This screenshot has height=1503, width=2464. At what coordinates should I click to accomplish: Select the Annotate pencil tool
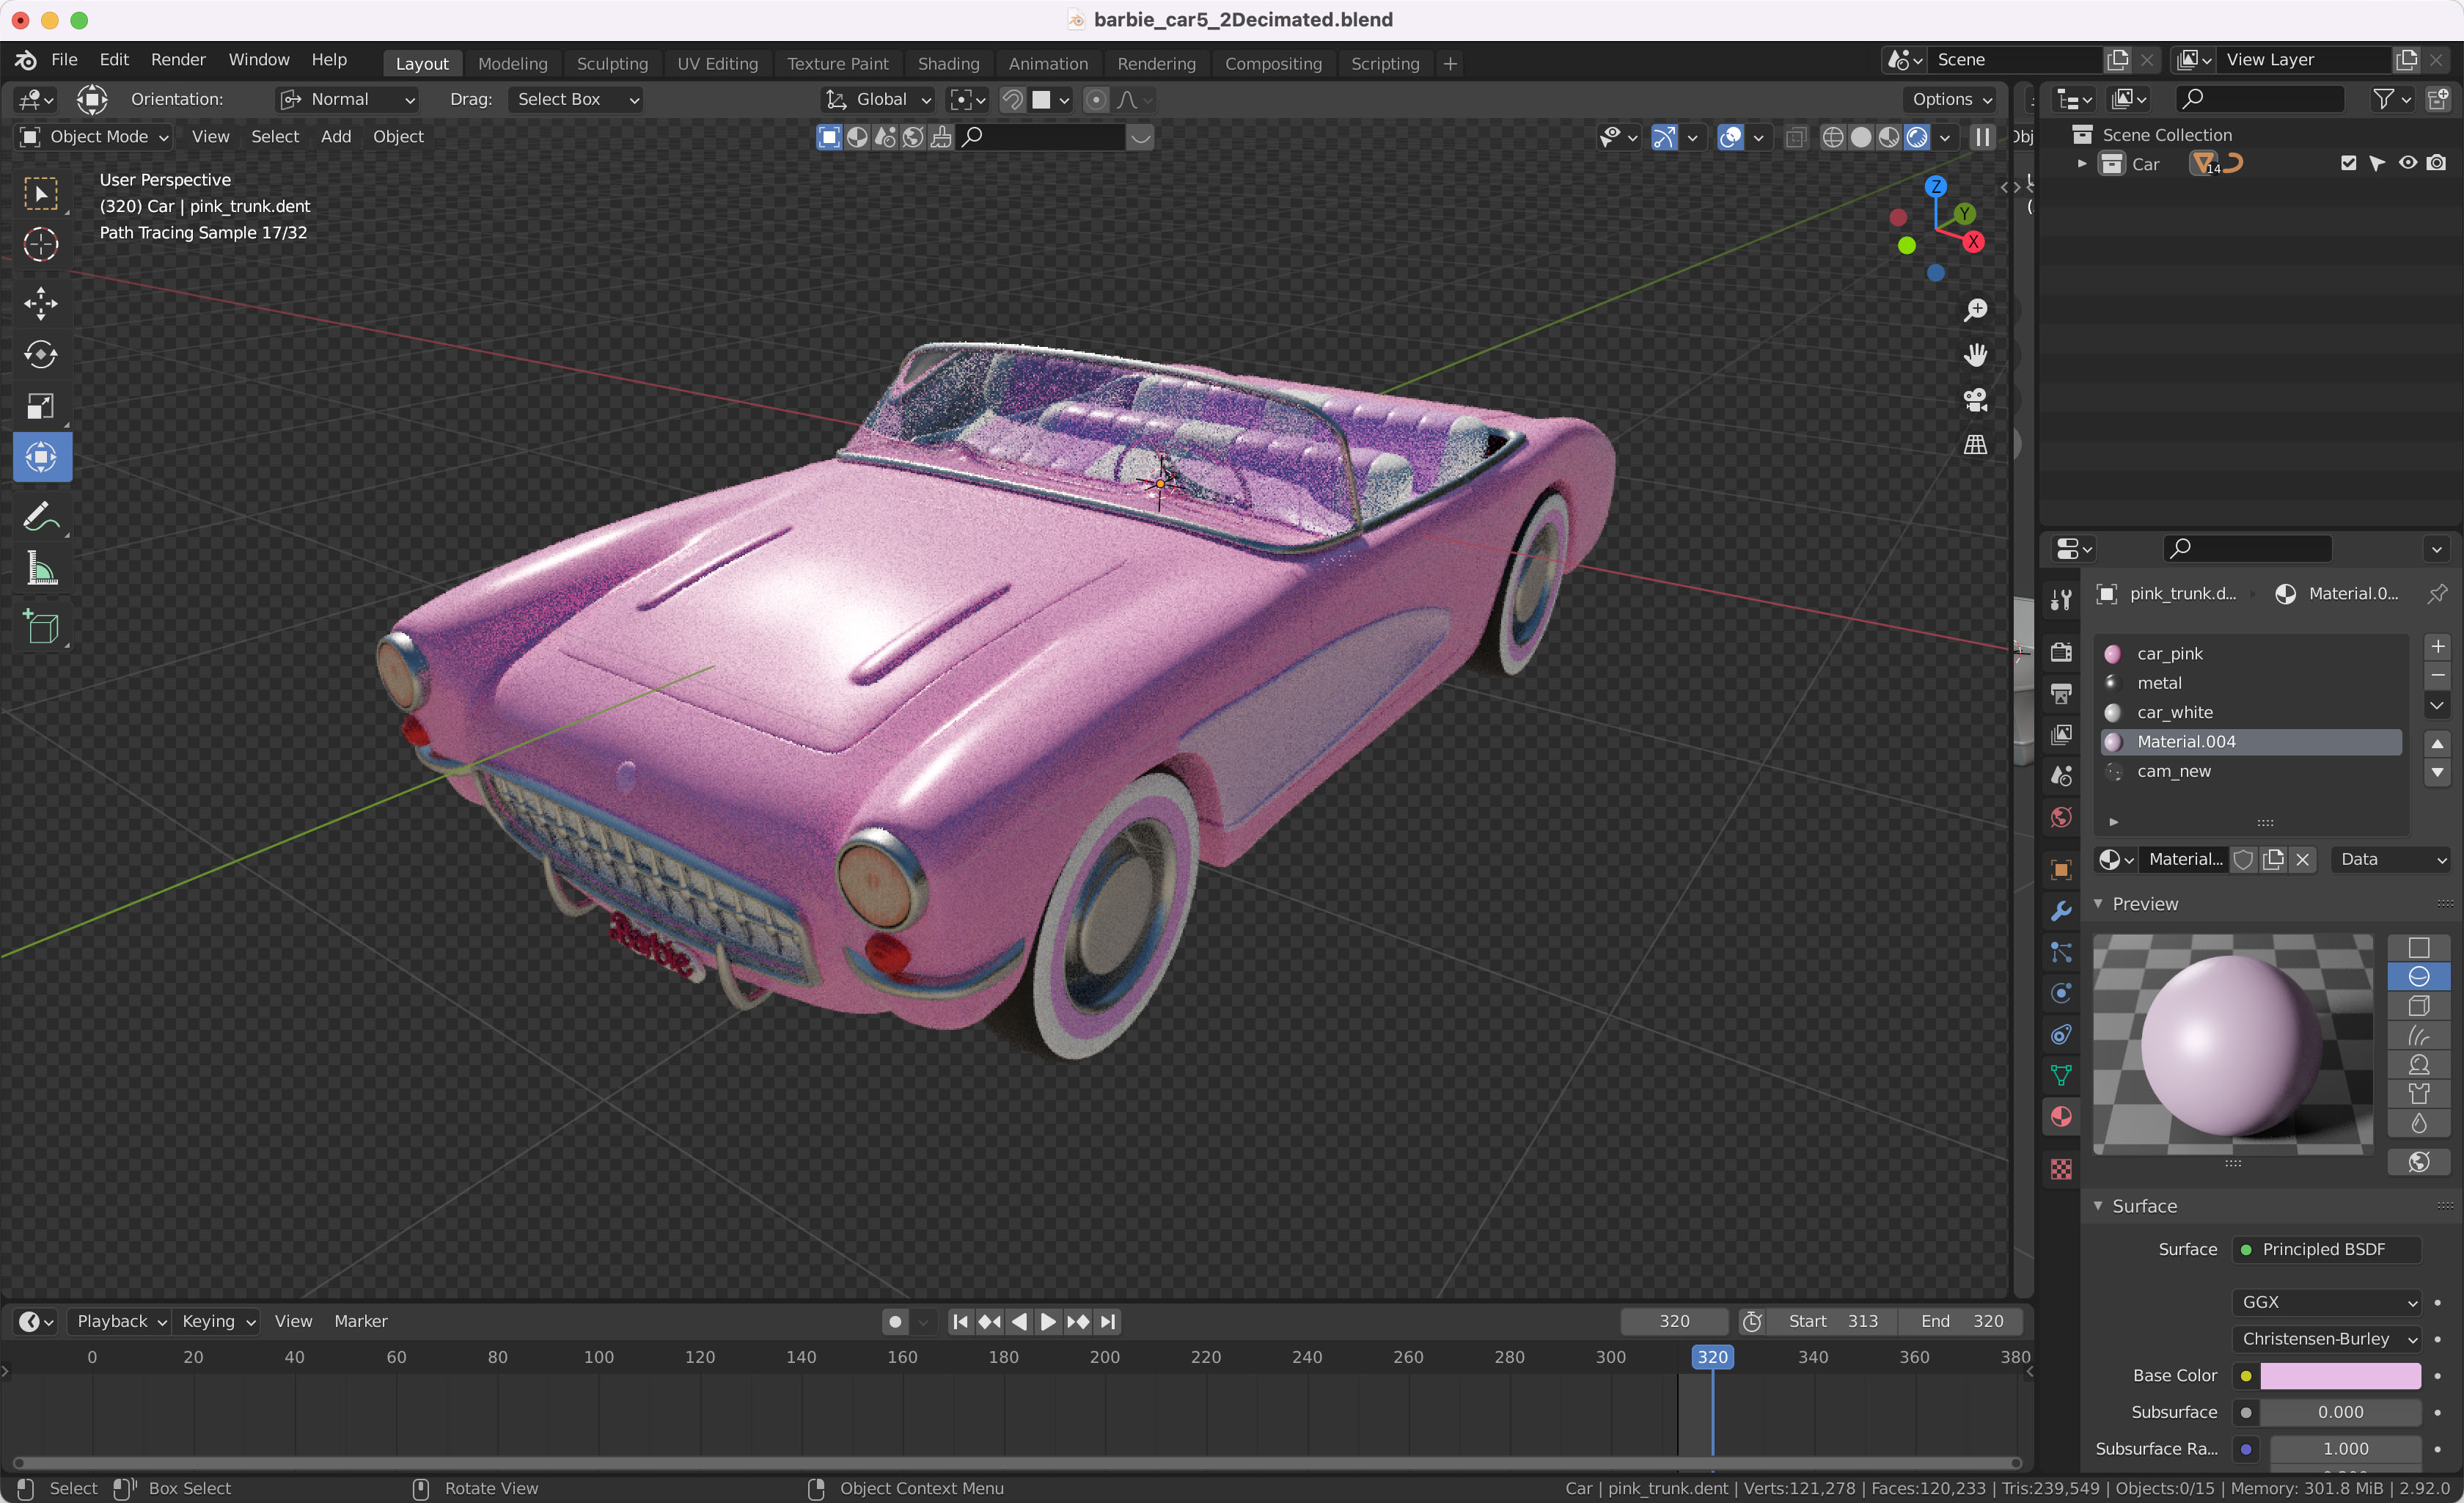click(41, 517)
